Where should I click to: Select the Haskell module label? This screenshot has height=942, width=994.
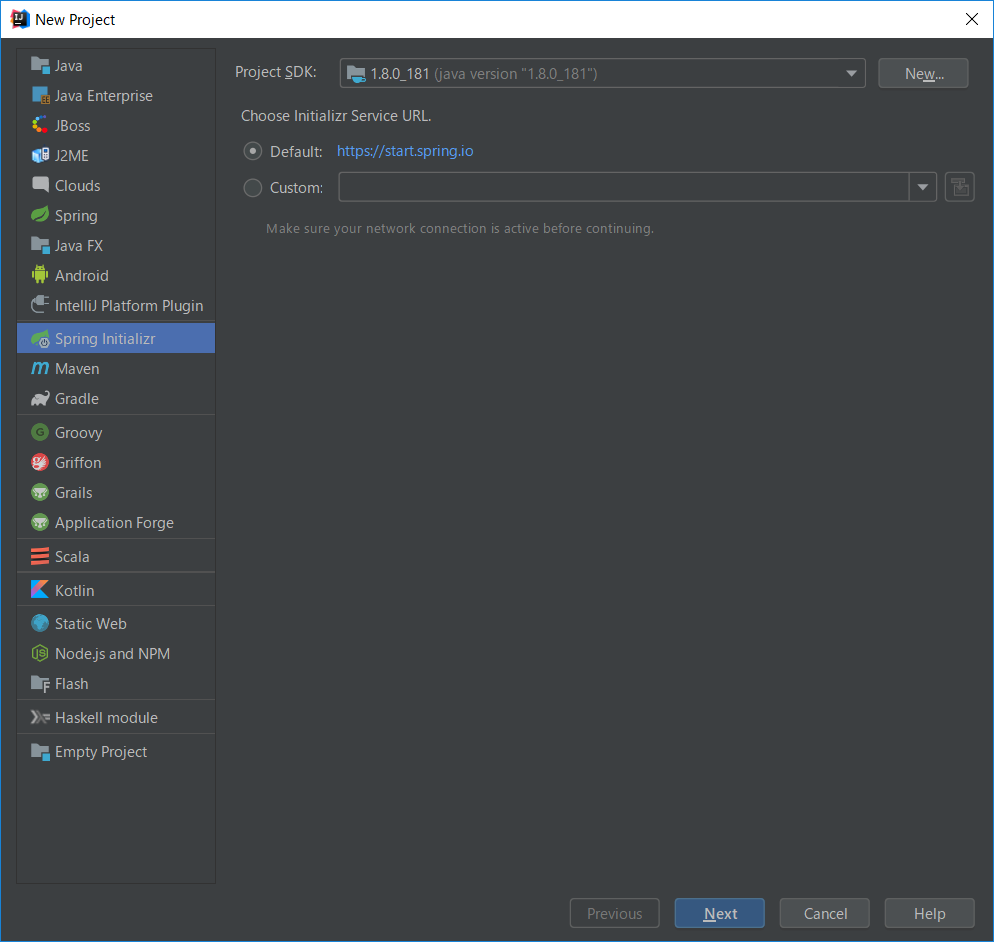106,718
